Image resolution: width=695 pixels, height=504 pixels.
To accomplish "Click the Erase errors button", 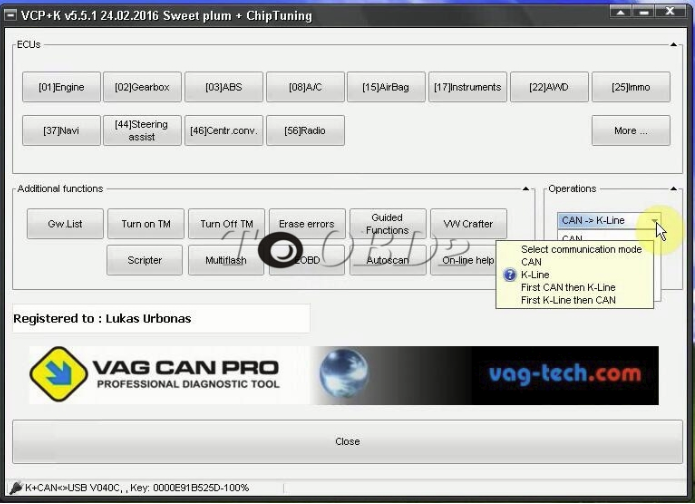I will 307,224.
